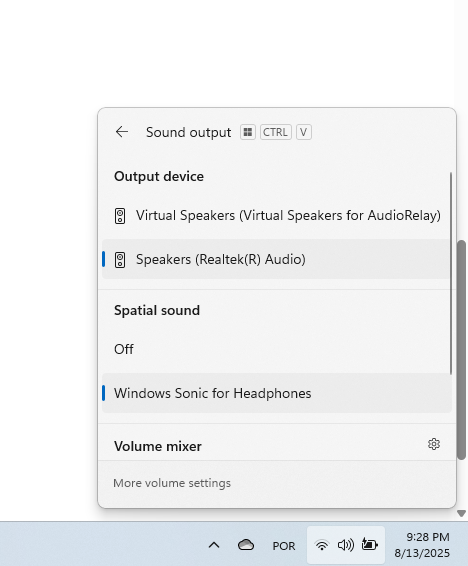Click the down arrow below the scrollbar
The width and height of the screenshot is (468, 566).
tap(461, 513)
